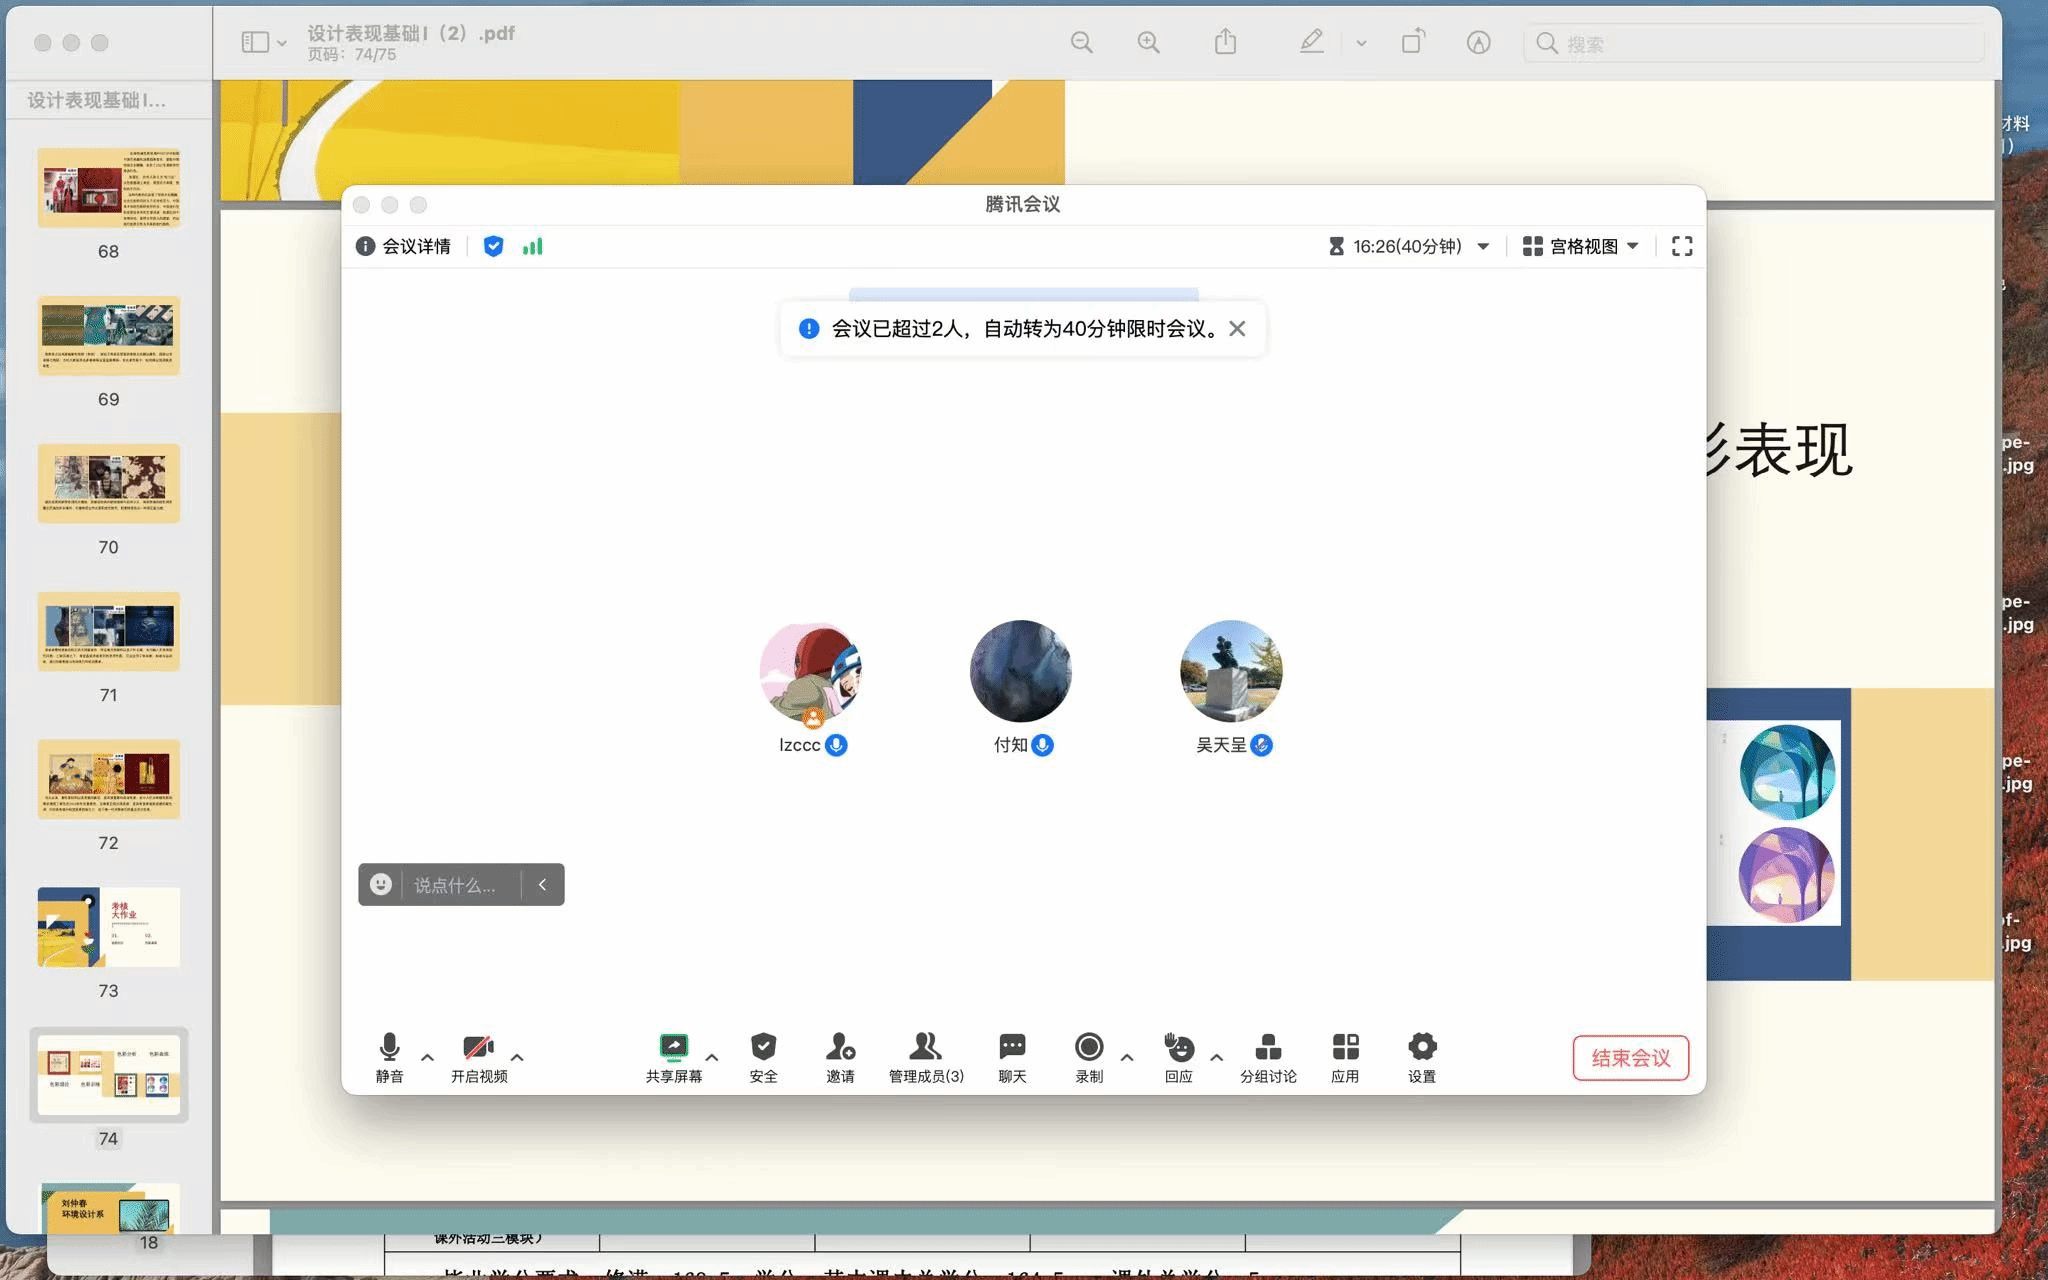Open 宫格视图 layout dropdown
The image size is (2048, 1280).
[1581, 246]
